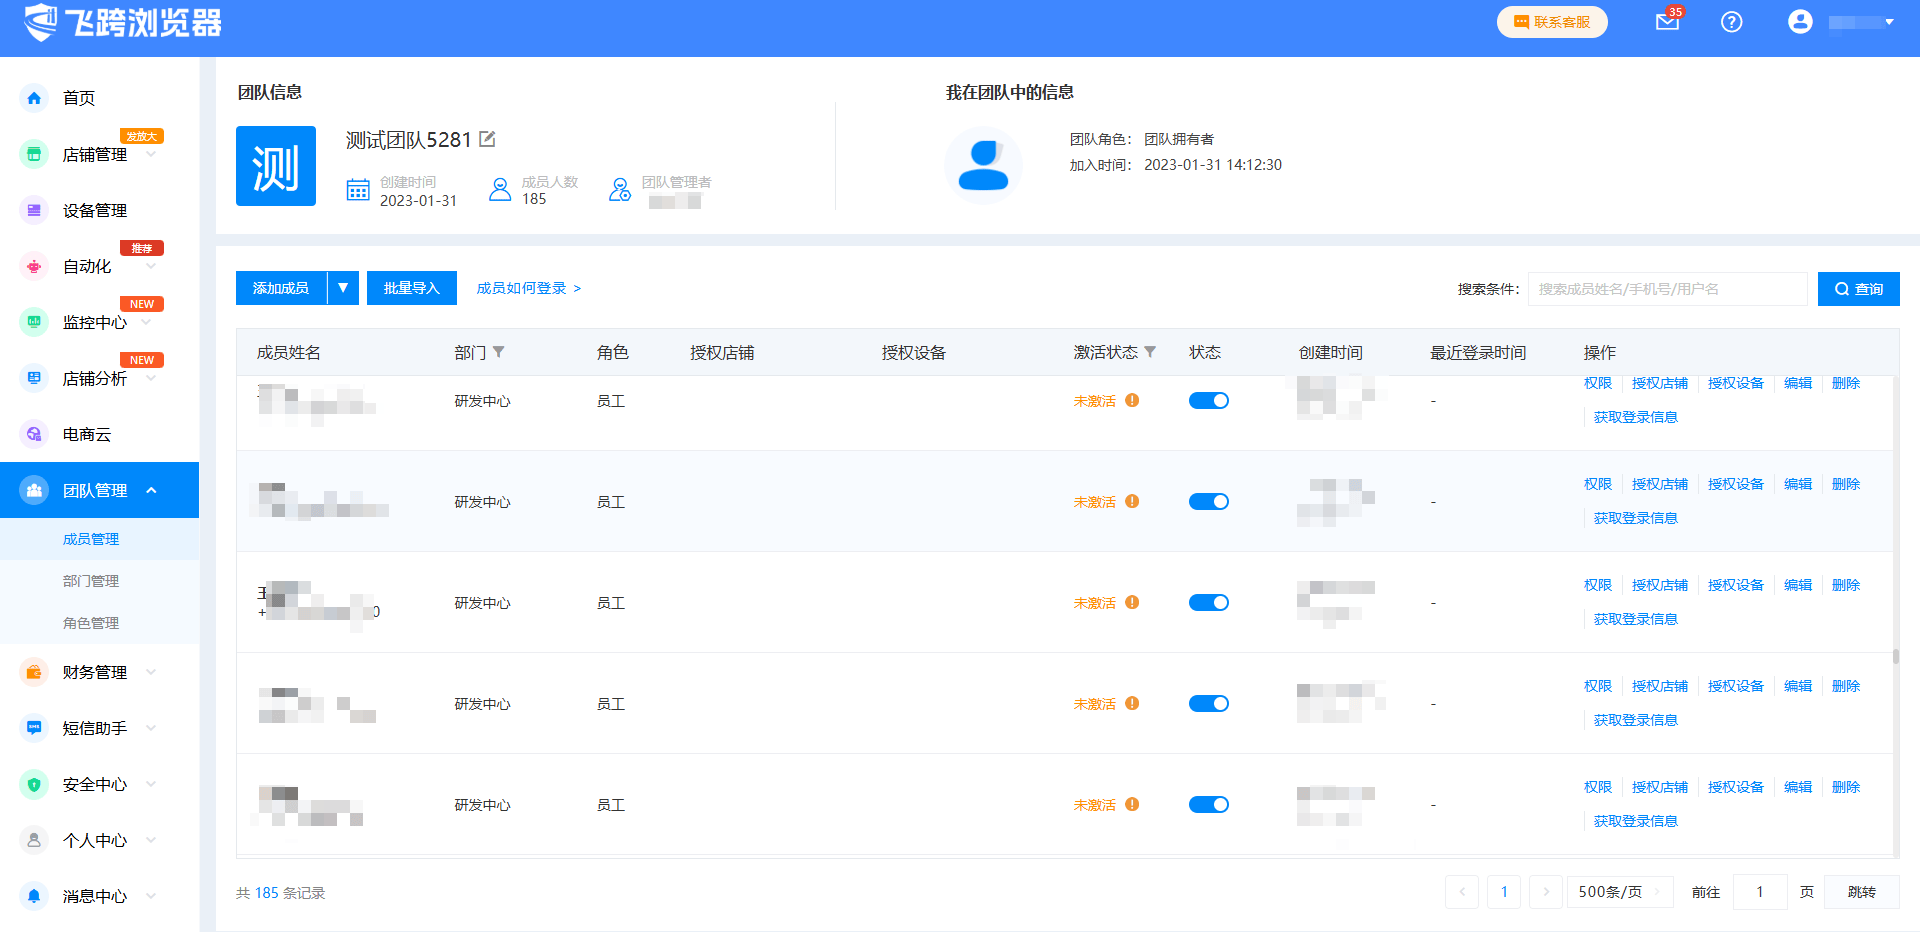Open 角色管理 in the sidebar submenu
Viewport: 1920px width, 932px height.
pos(91,623)
